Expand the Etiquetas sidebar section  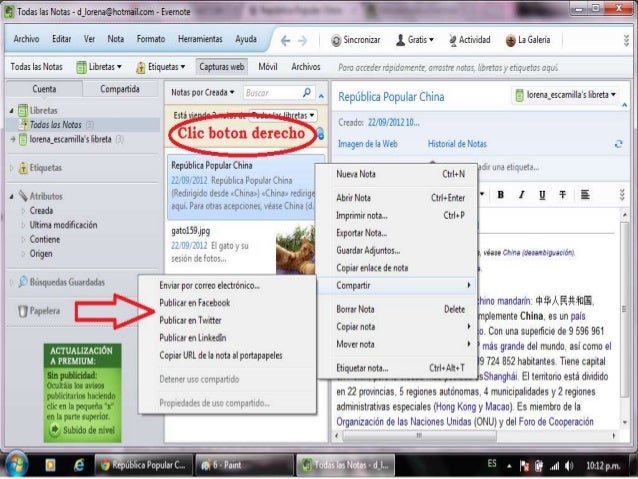(x=11, y=168)
